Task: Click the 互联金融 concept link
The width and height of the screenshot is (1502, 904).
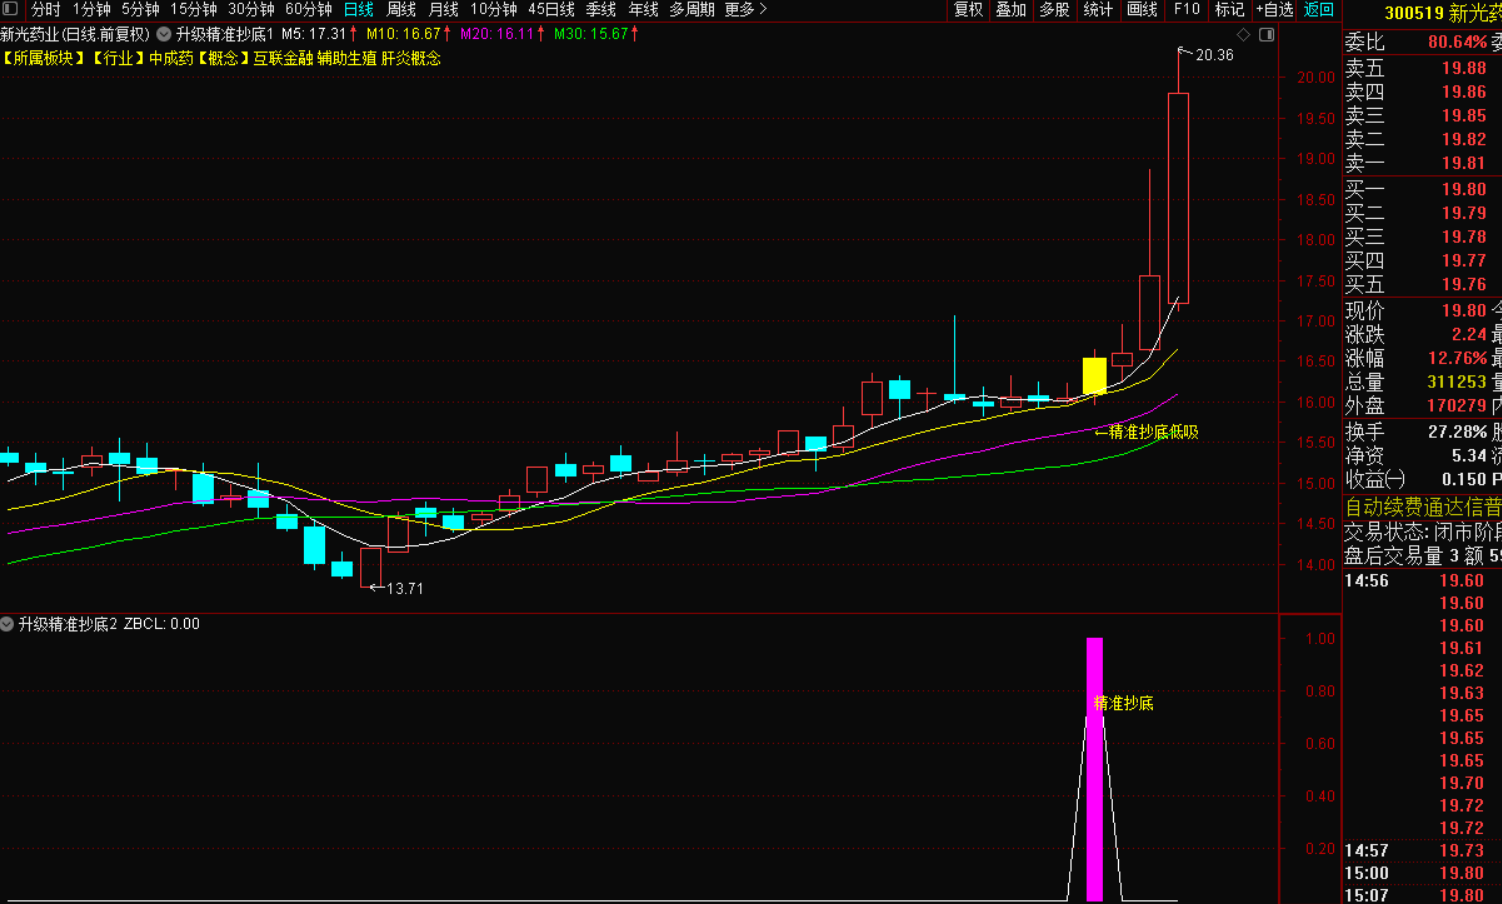Action: (x=283, y=58)
